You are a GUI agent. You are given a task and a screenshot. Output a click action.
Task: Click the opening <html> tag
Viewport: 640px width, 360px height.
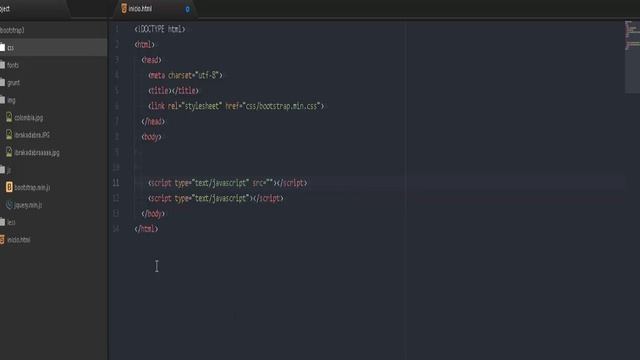(x=144, y=44)
